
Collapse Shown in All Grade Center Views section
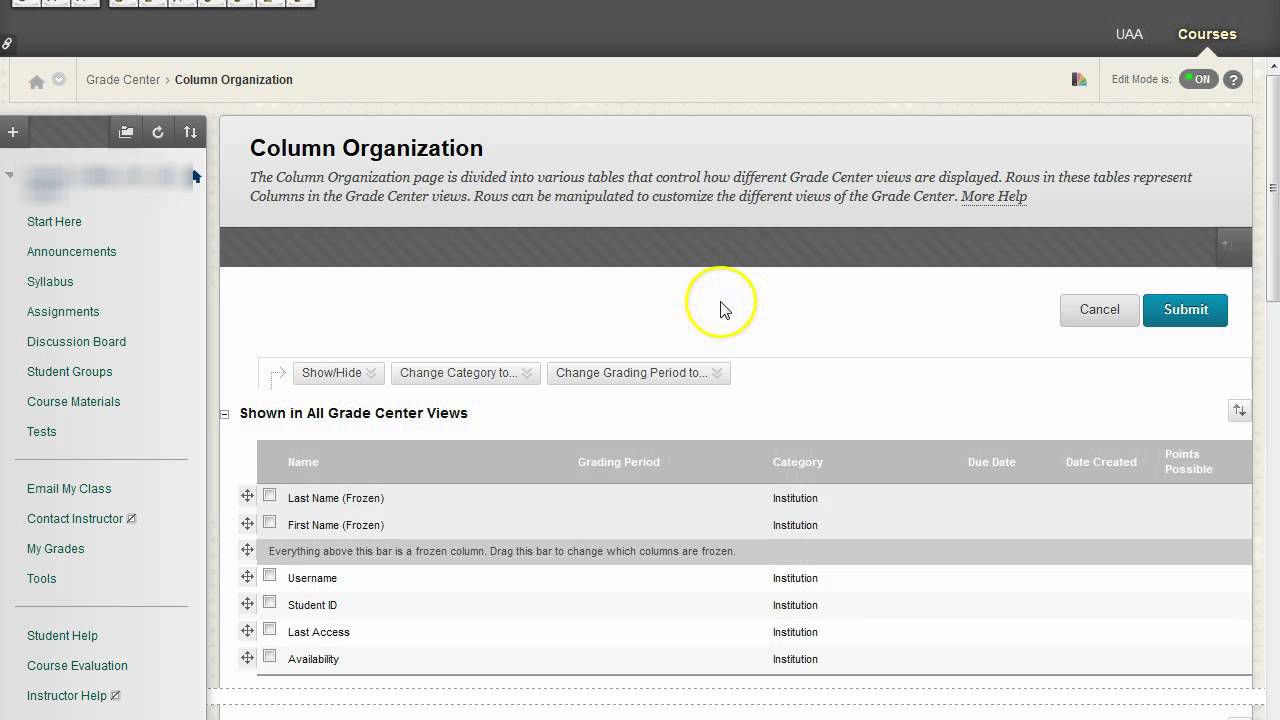[225, 413]
